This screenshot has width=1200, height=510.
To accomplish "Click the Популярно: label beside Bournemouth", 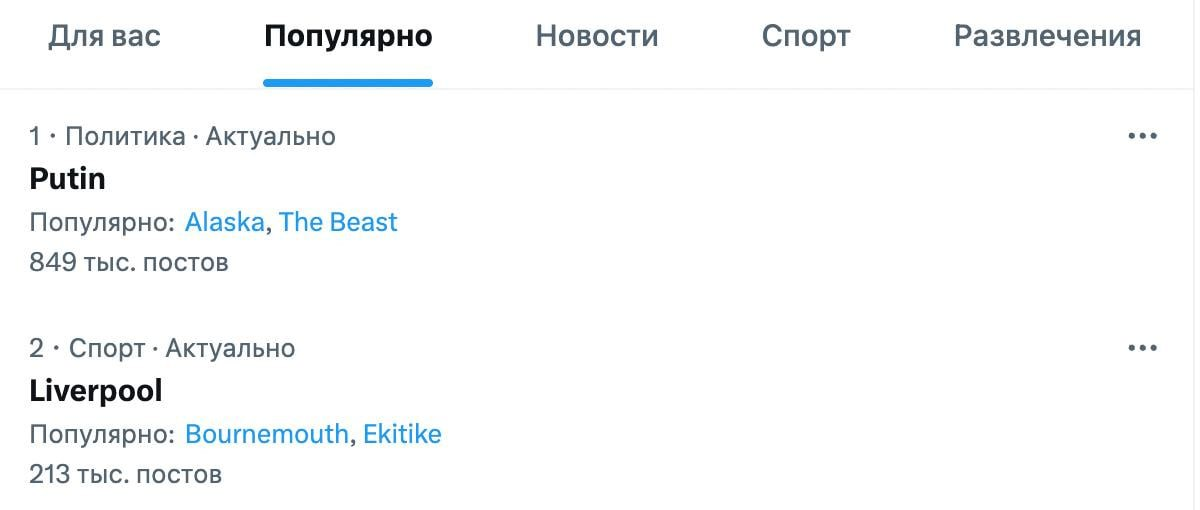I will (102, 434).
